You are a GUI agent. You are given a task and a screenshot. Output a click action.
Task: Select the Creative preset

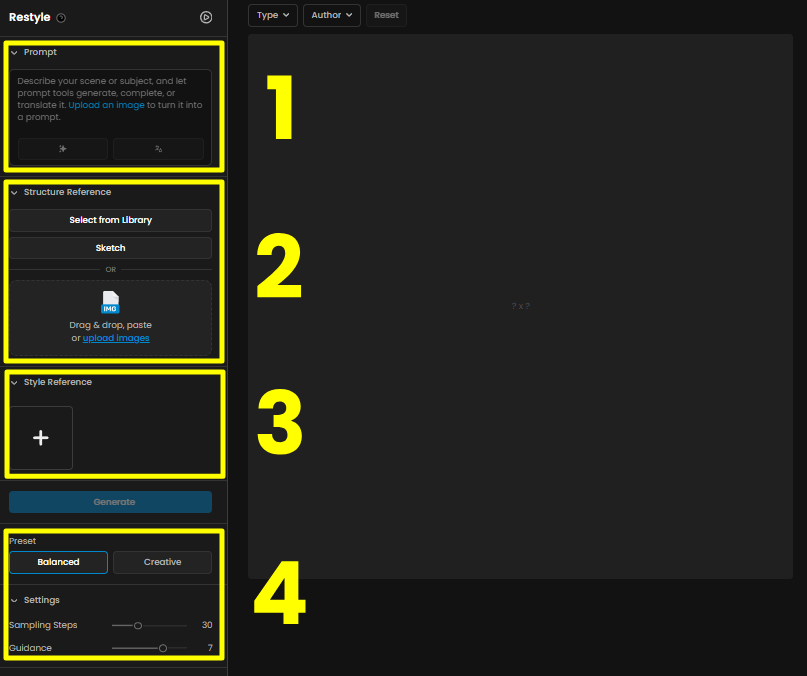pyautogui.click(x=162, y=562)
